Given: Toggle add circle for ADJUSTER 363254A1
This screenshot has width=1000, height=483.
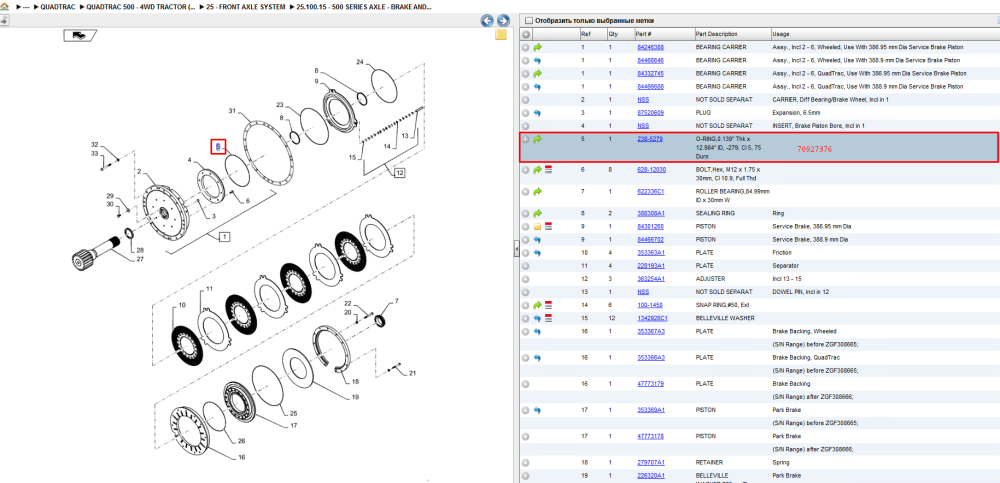Looking at the screenshot, I should (526, 279).
